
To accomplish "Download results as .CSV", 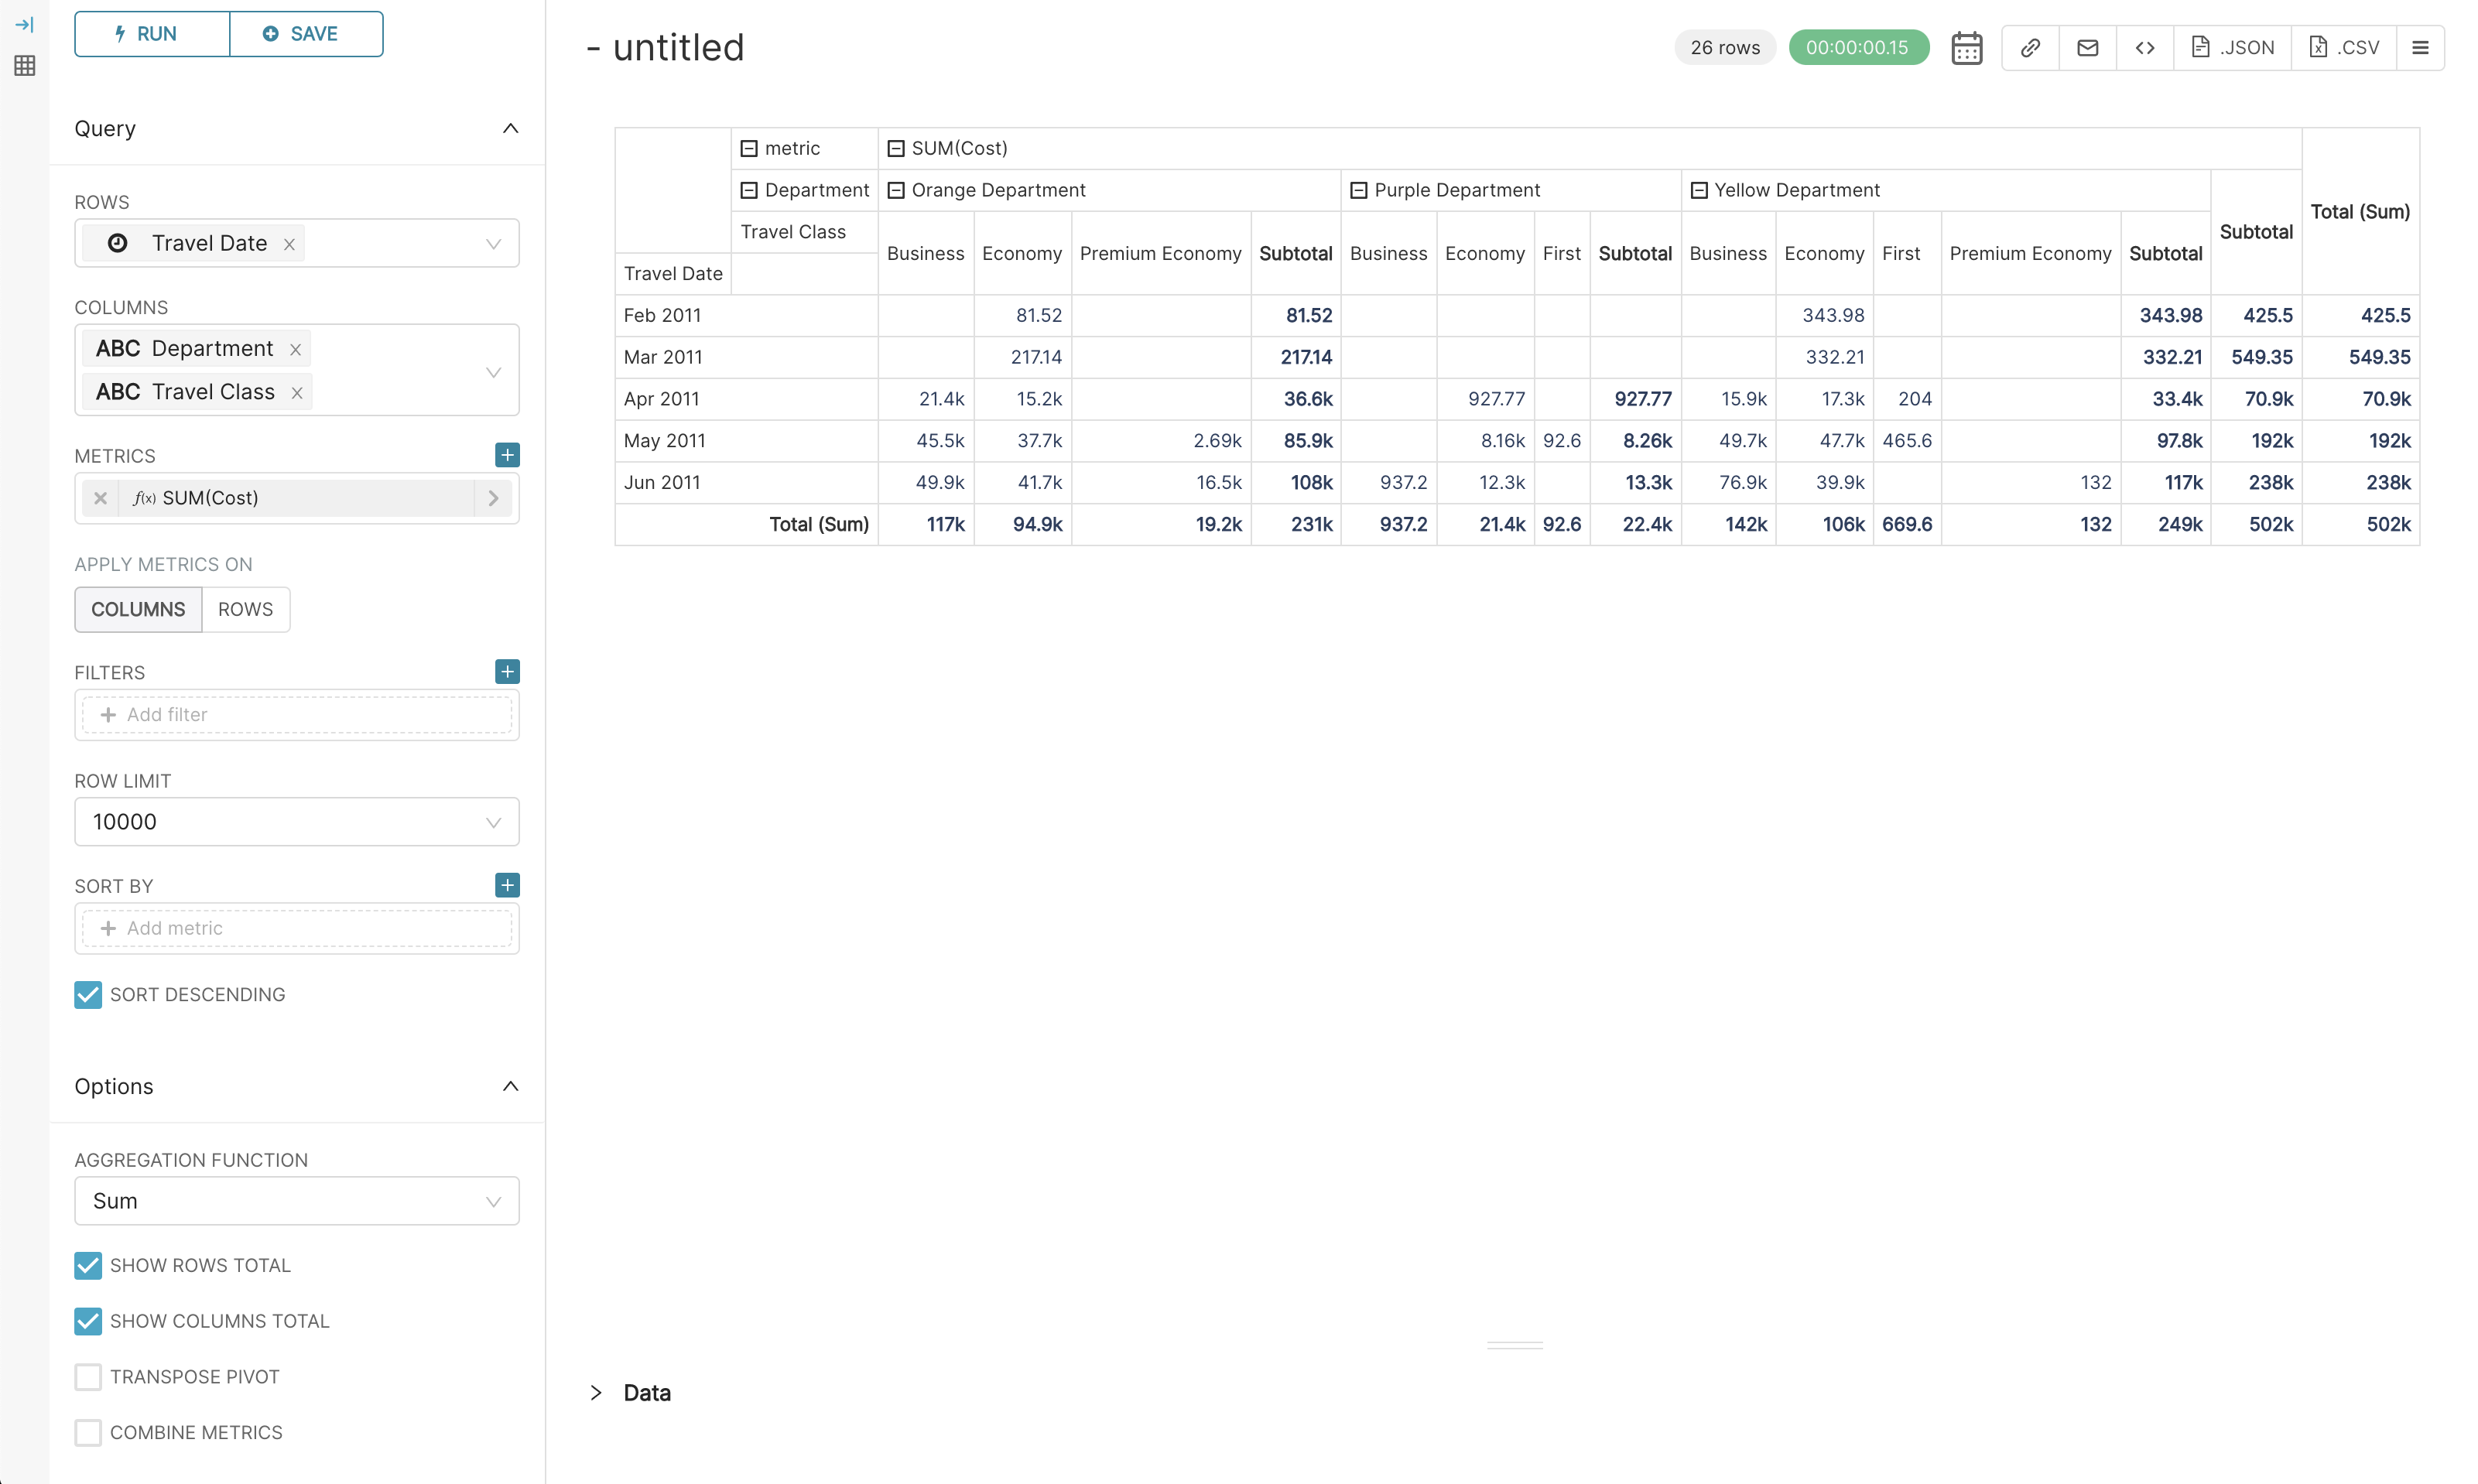I will click(2343, 47).
